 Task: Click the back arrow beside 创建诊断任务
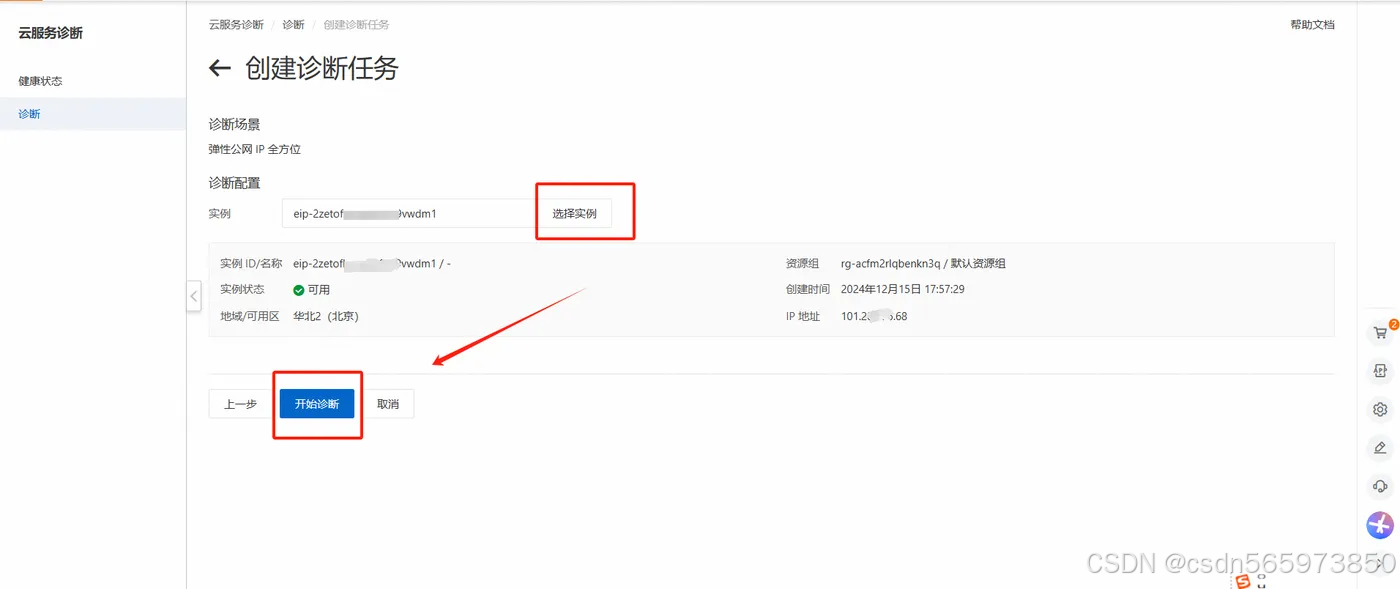pos(220,68)
